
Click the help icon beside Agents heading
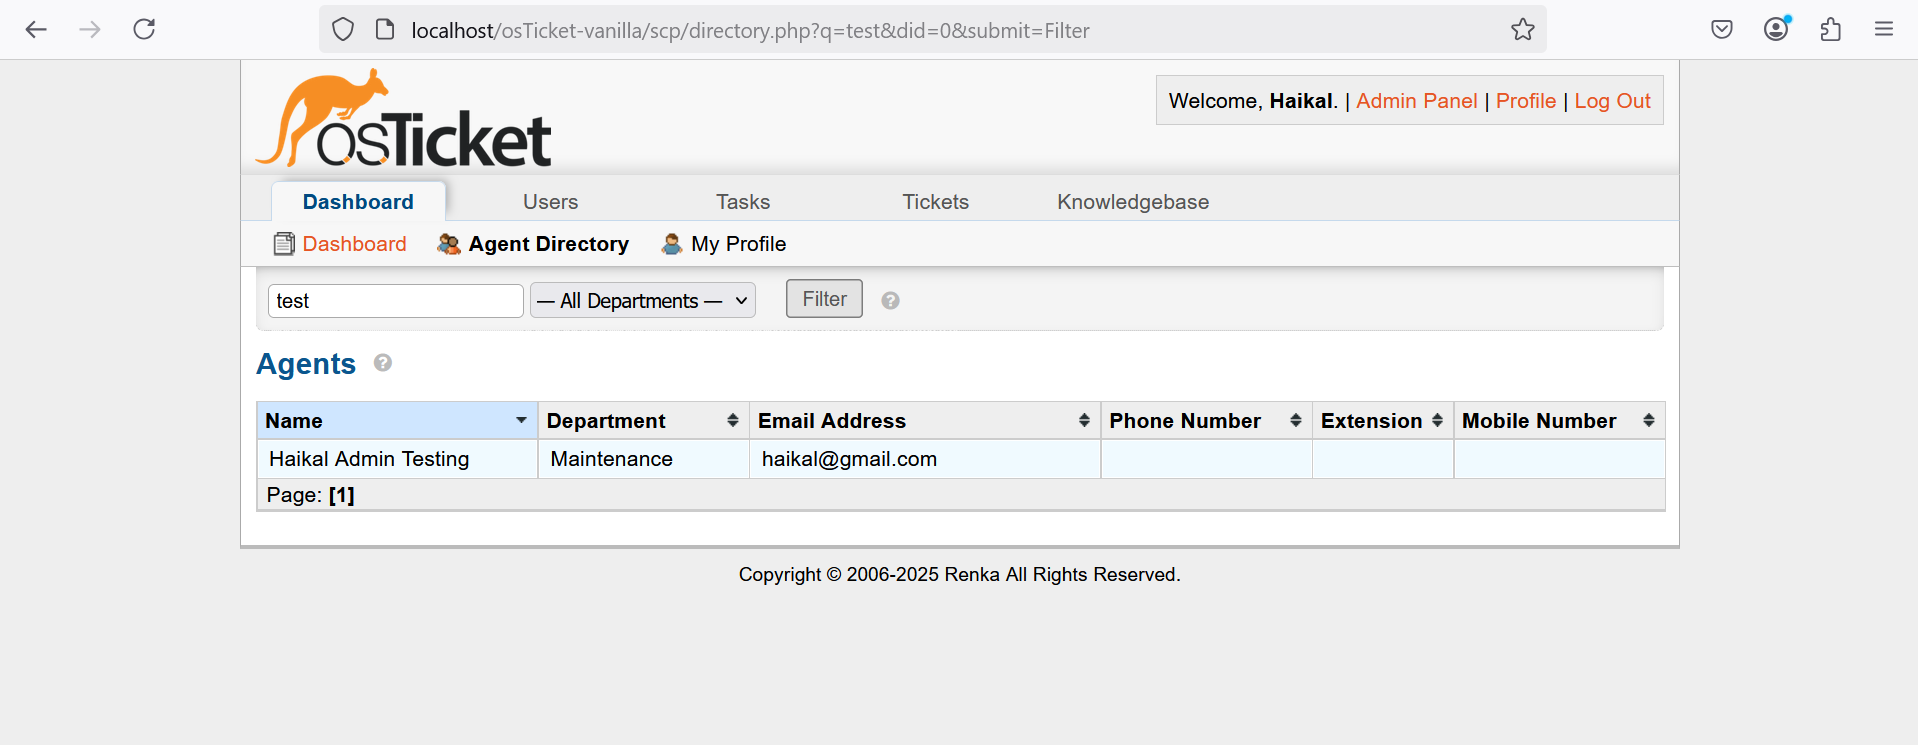382,363
